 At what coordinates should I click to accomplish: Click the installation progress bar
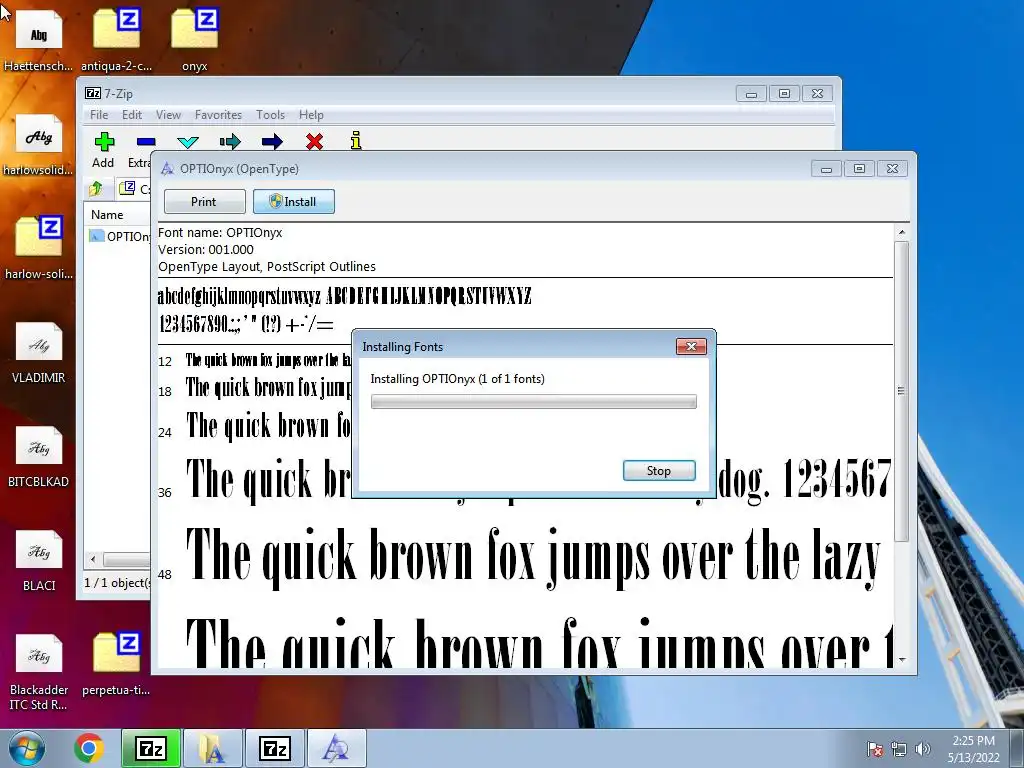pyautogui.click(x=534, y=401)
